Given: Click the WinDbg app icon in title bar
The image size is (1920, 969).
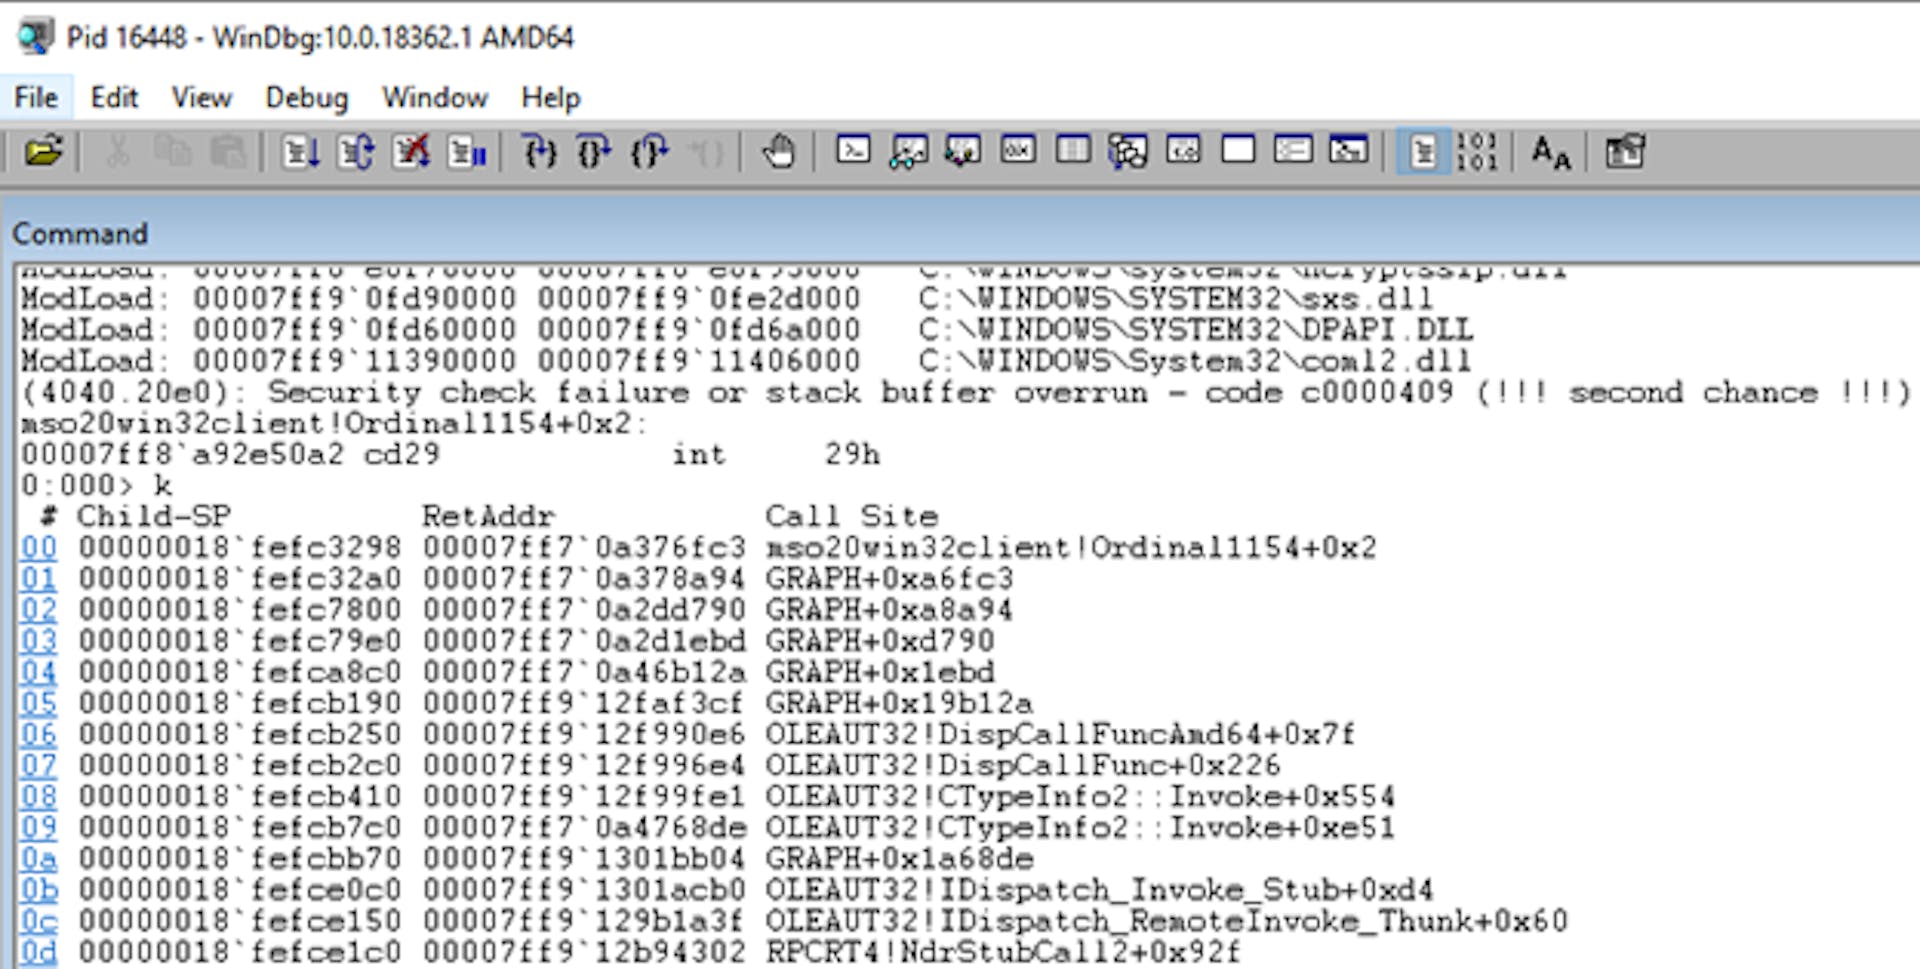Looking at the screenshot, I should tap(34, 37).
